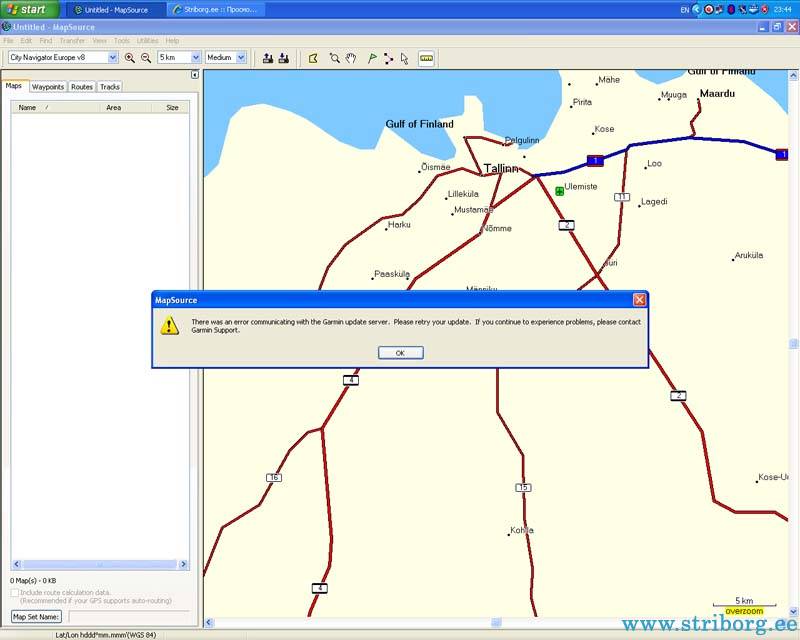Switch to the Tracks tab
Viewport: 800px width, 640px height.
[110, 87]
